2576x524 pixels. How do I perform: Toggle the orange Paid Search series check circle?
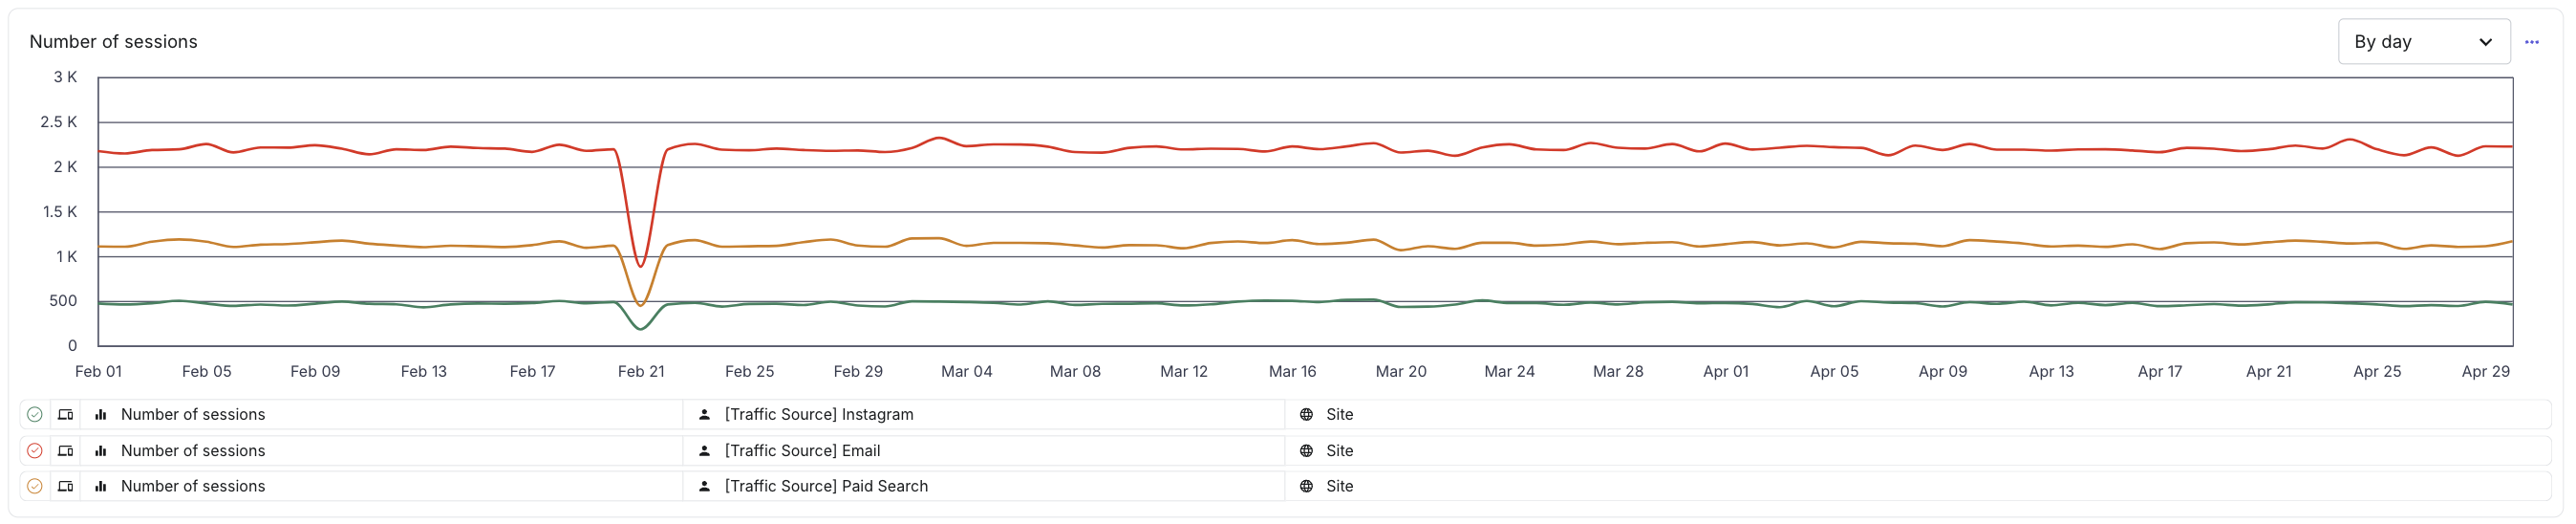35,486
